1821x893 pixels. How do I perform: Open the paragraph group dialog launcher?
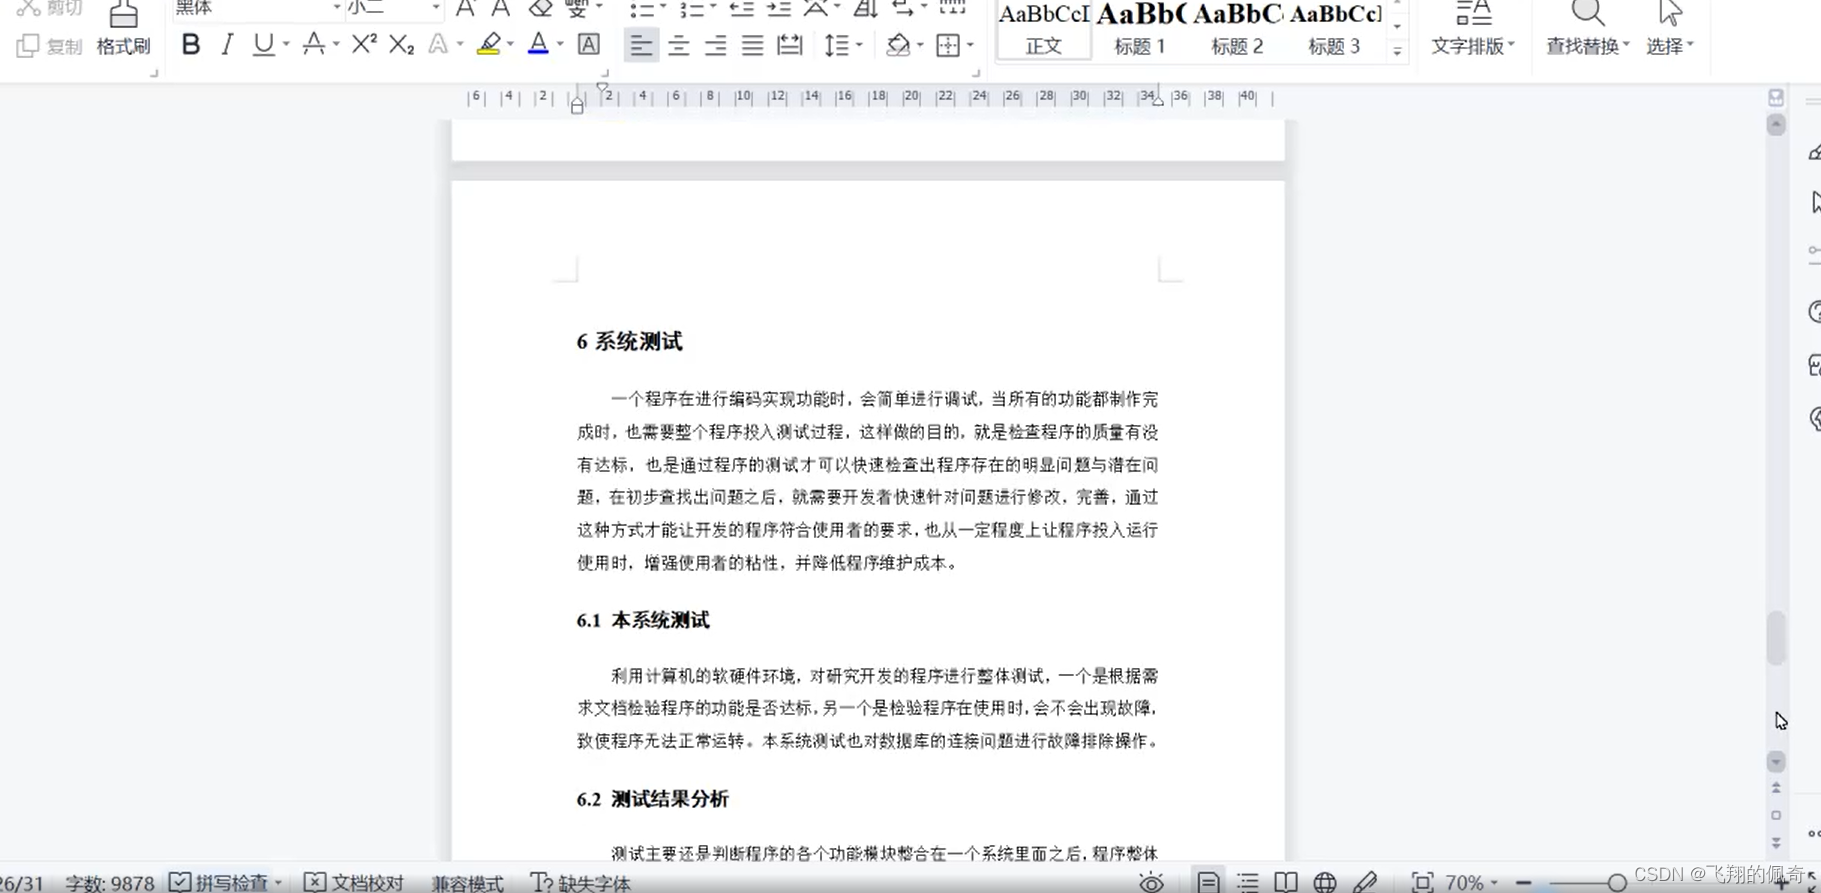975,73
